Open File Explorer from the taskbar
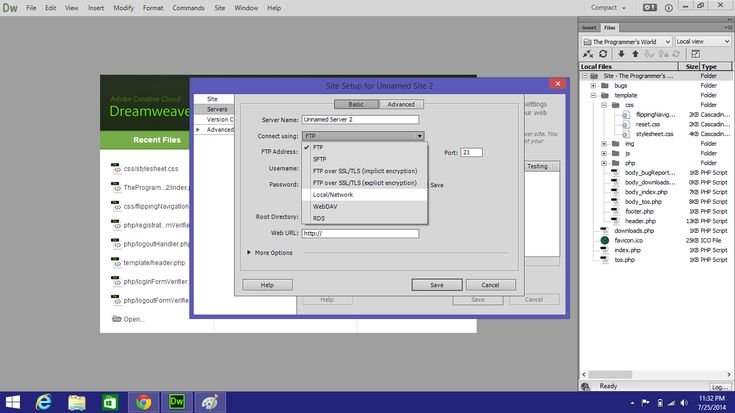 point(77,402)
